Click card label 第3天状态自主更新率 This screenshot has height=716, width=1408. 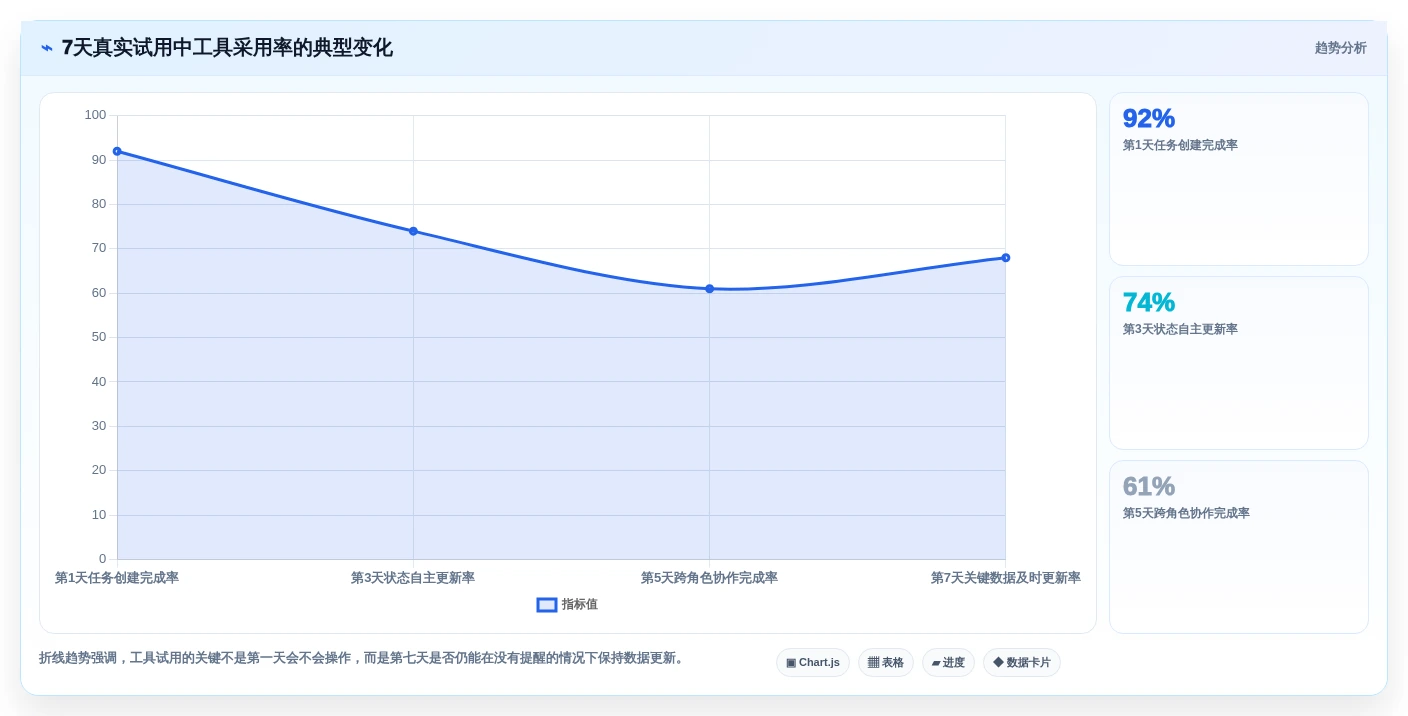point(1180,329)
